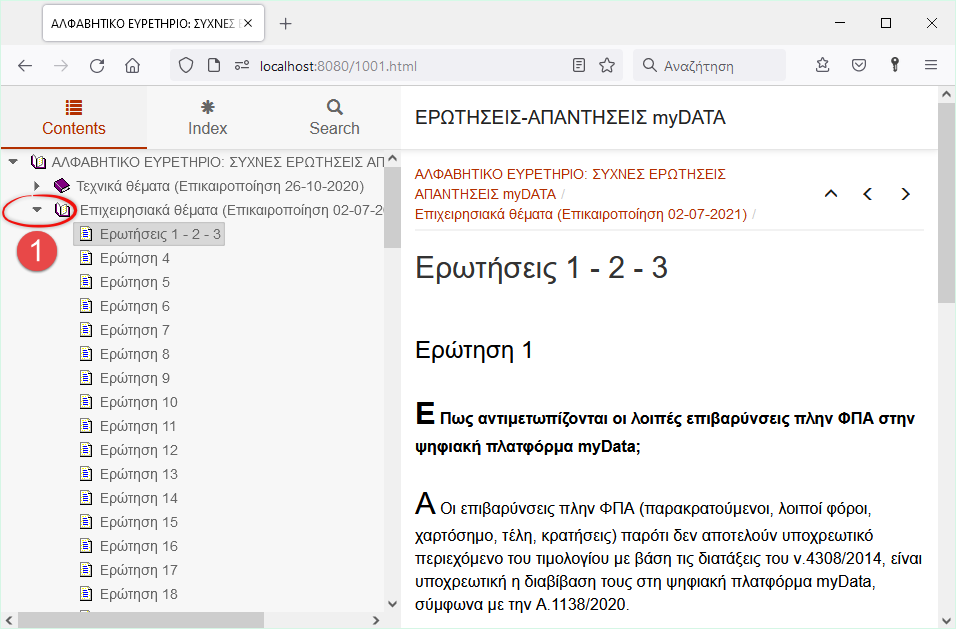Switch to the Index tab
The width and height of the screenshot is (956, 629).
click(x=207, y=118)
